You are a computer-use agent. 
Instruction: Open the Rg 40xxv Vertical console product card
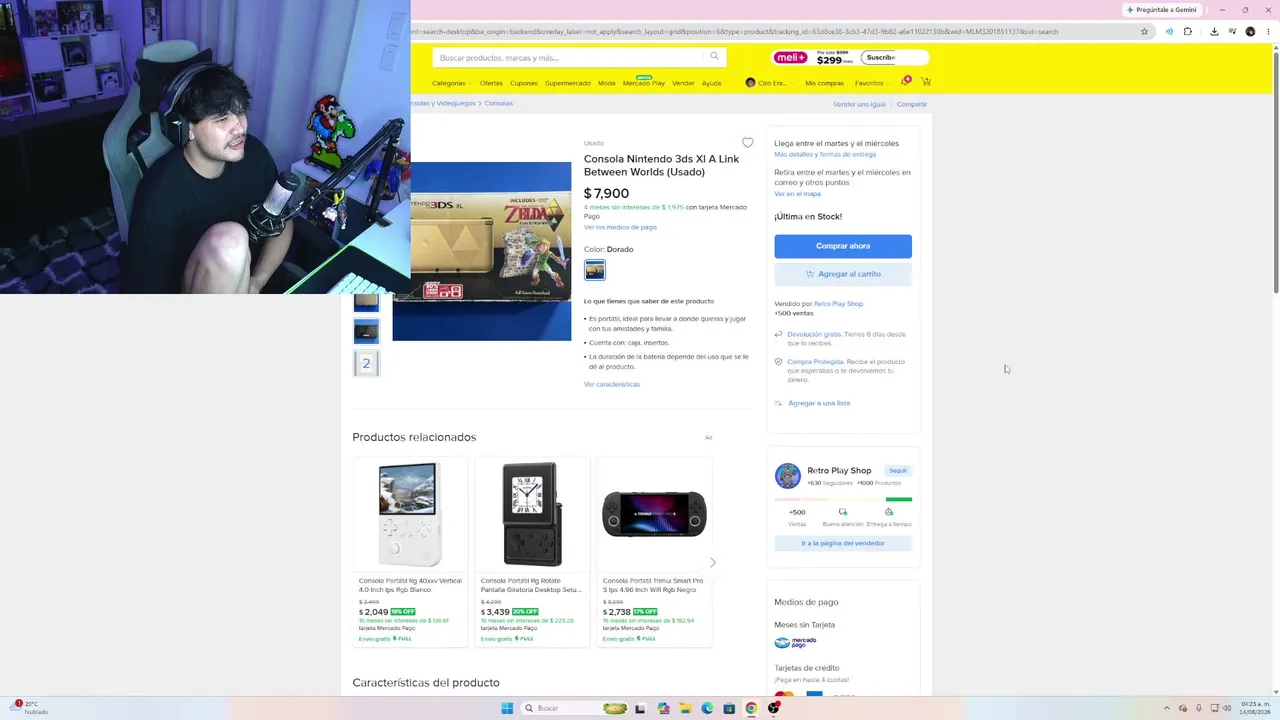click(410, 552)
